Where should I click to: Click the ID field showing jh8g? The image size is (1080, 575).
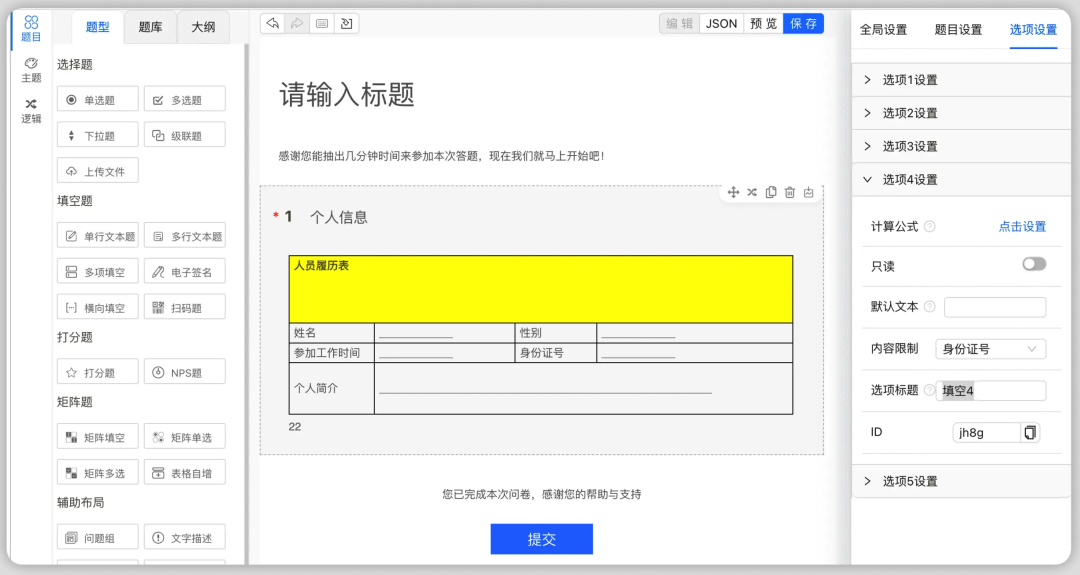pos(986,432)
